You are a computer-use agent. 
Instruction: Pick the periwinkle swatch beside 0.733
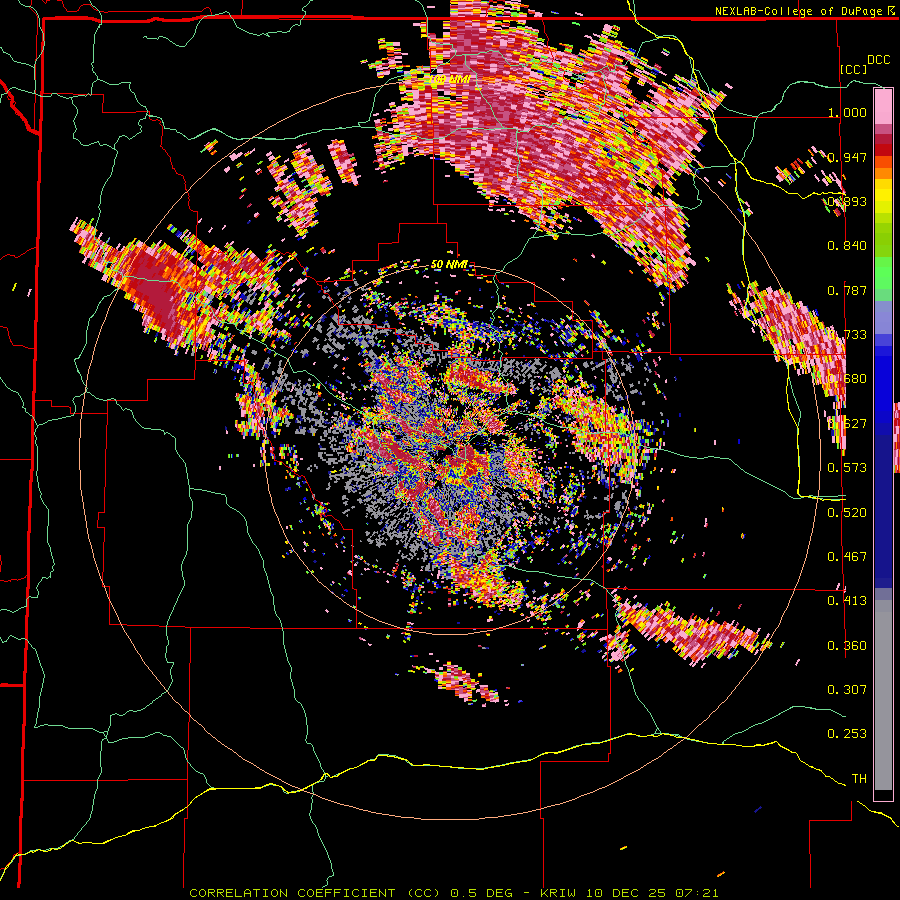[883, 317]
